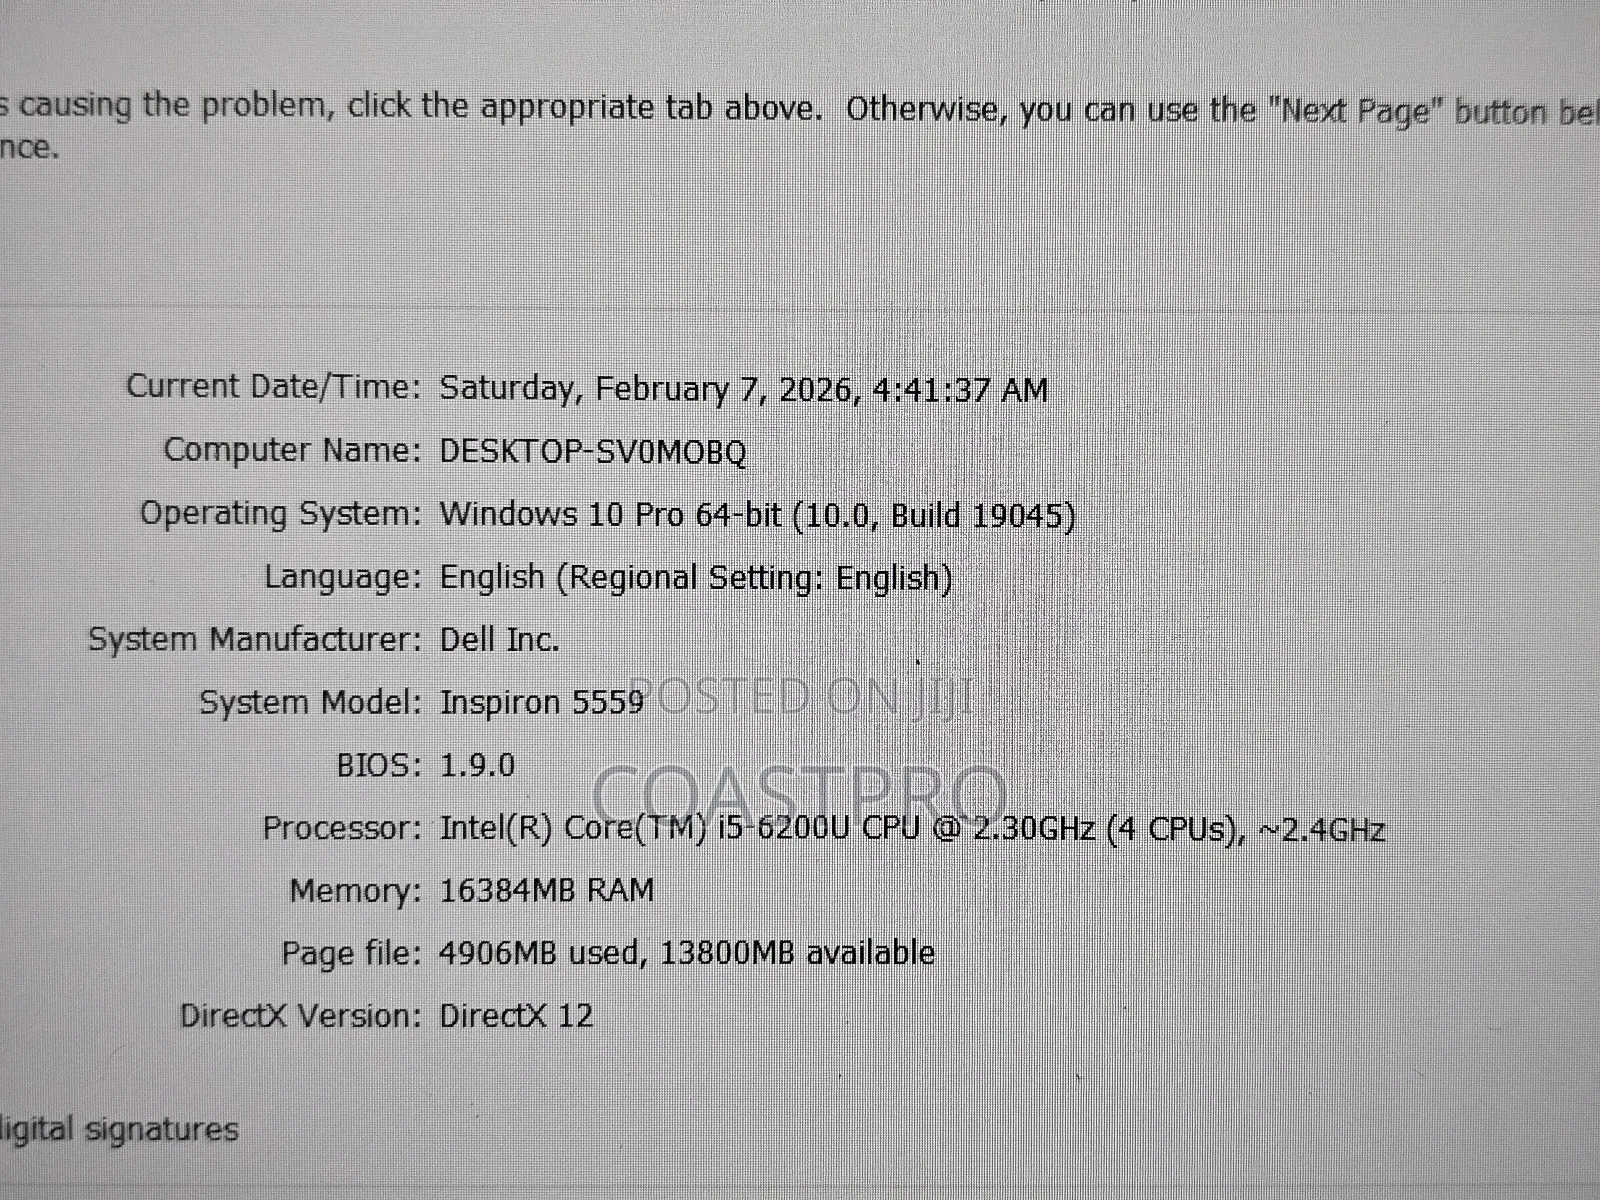Screen dimensions: 1600x1200
Task: Click the Dell Inc. value
Action: 500,639
